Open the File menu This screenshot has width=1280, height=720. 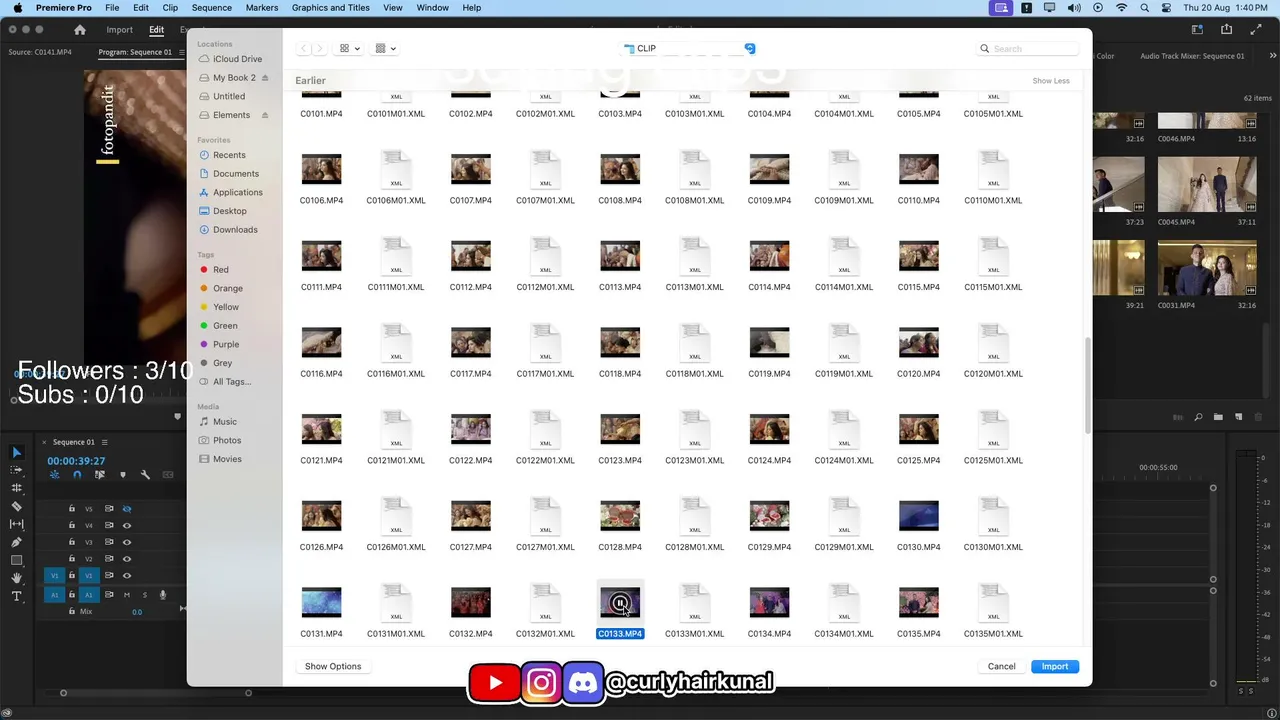click(112, 8)
